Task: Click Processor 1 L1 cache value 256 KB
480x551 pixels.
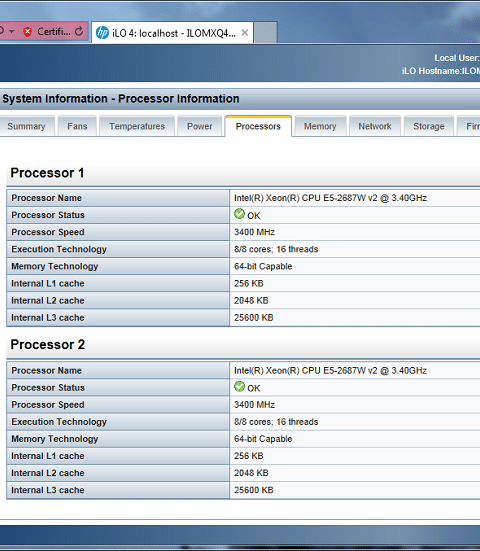Action: (249, 283)
